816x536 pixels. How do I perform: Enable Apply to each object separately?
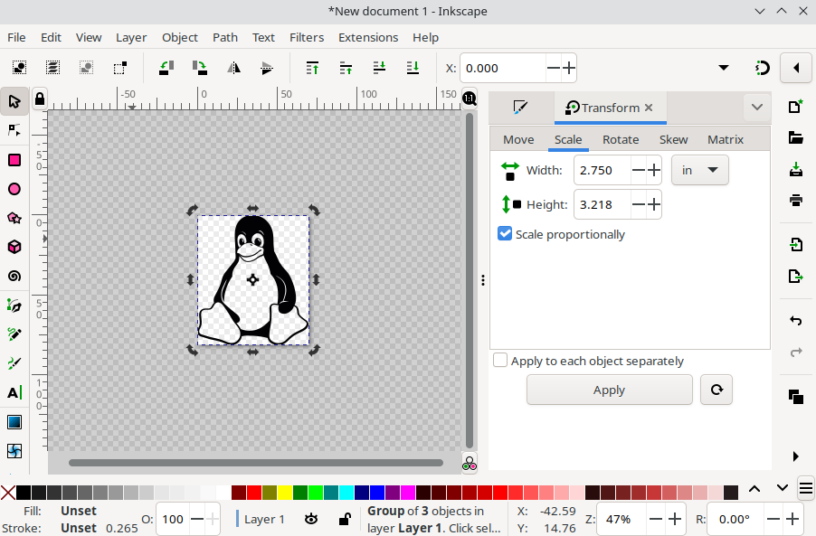[x=500, y=361]
